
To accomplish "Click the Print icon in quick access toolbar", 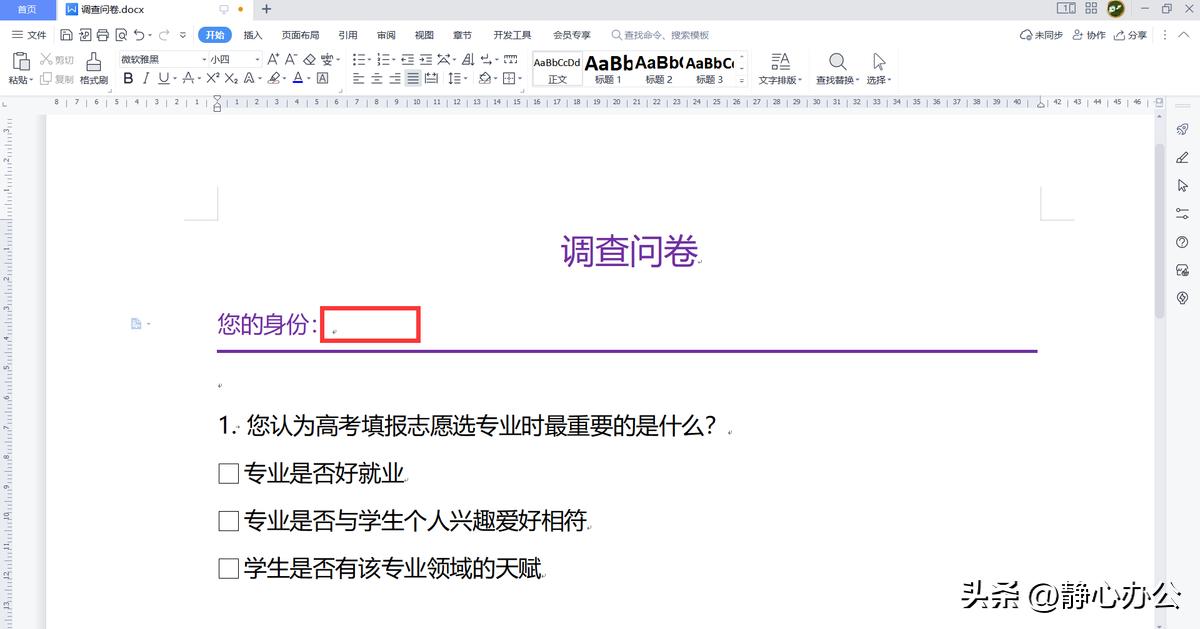I will coord(103,33).
